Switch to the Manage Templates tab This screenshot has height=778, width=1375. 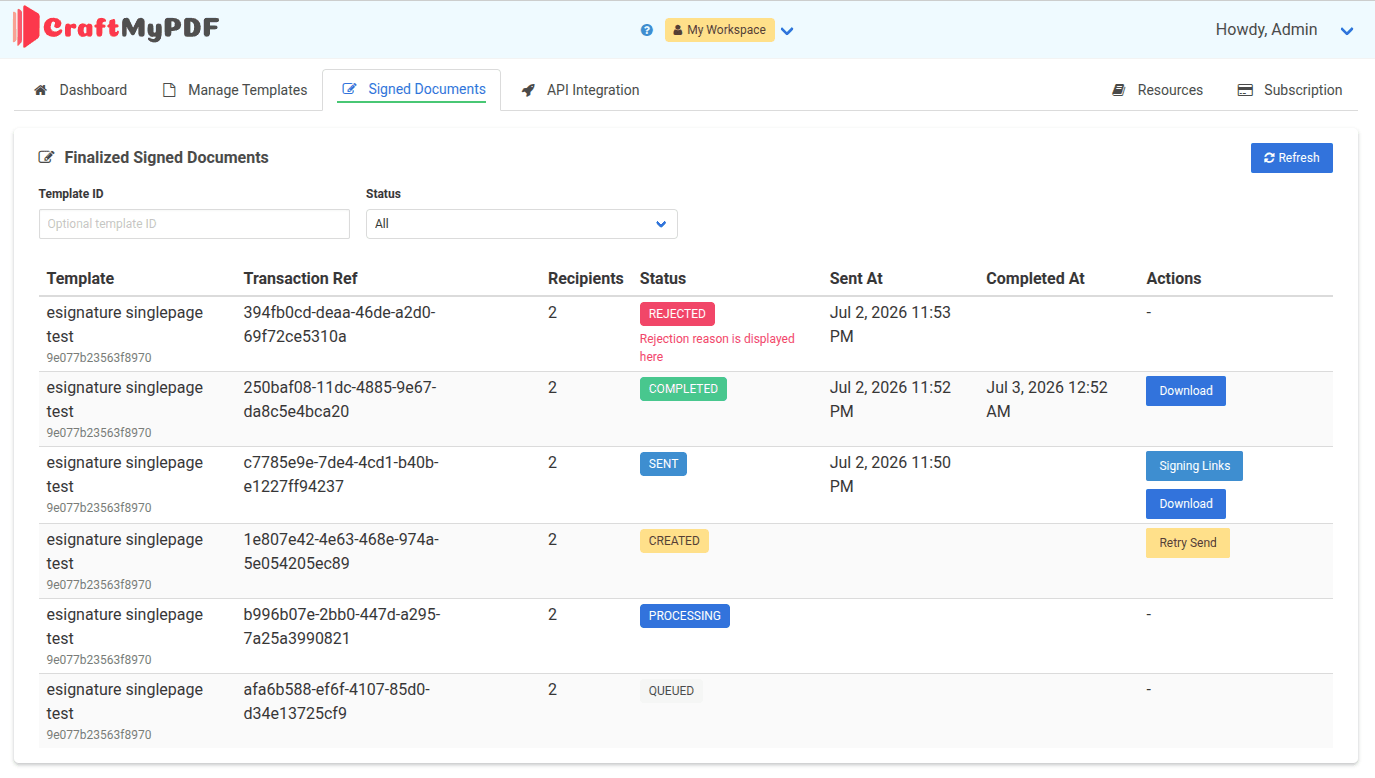pyautogui.click(x=235, y=90)
